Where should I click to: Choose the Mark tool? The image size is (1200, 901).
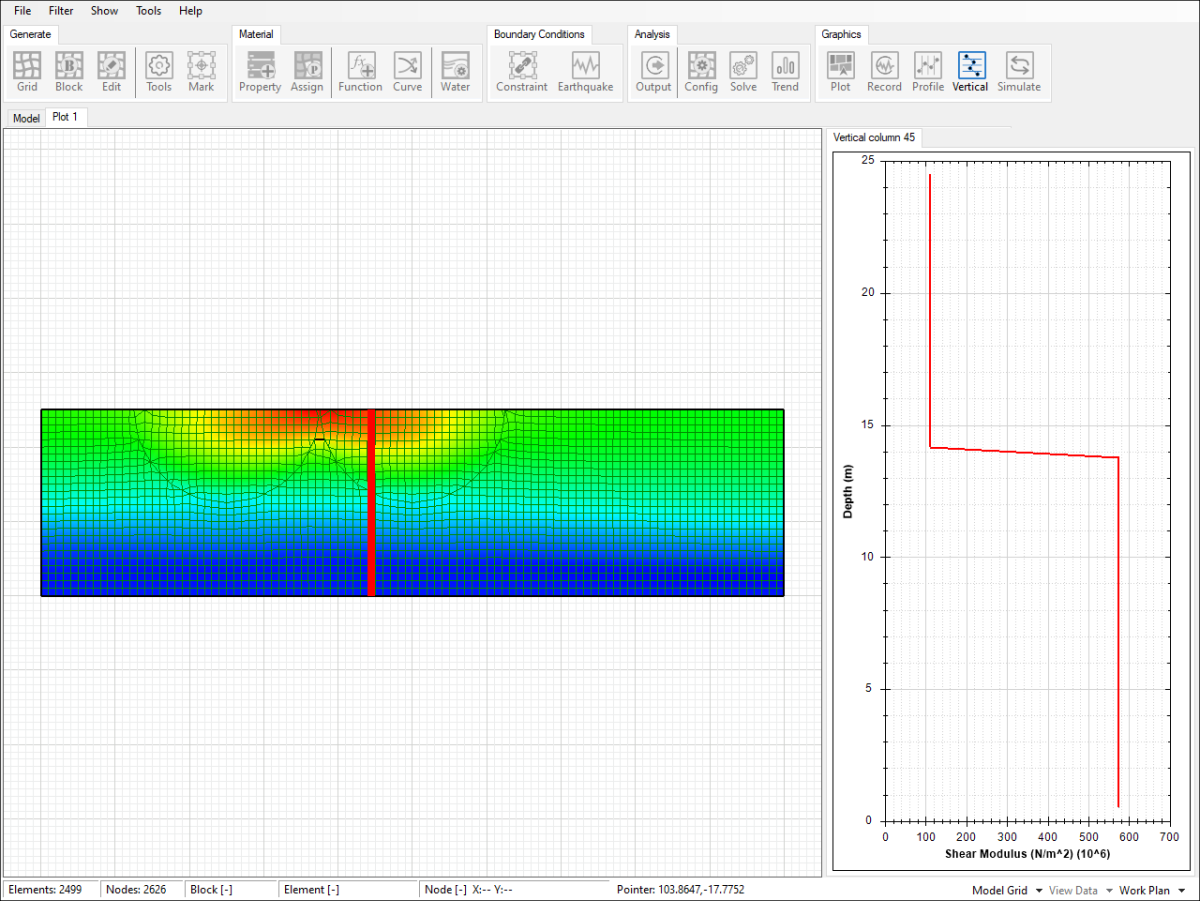201,72
